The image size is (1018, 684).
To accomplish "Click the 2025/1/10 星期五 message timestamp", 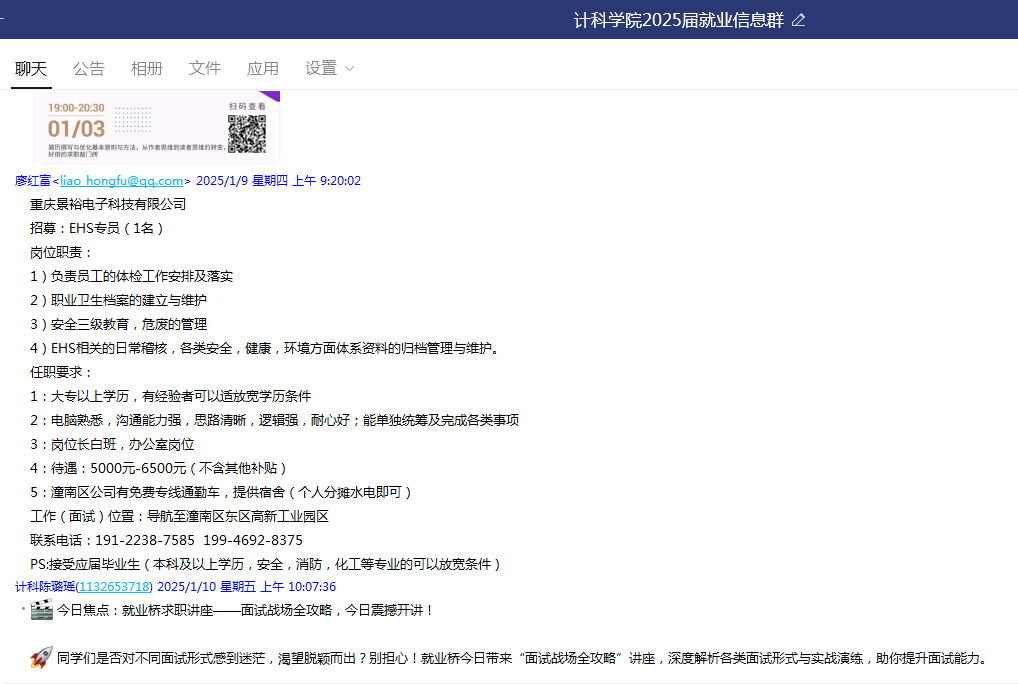I will 247,587.
